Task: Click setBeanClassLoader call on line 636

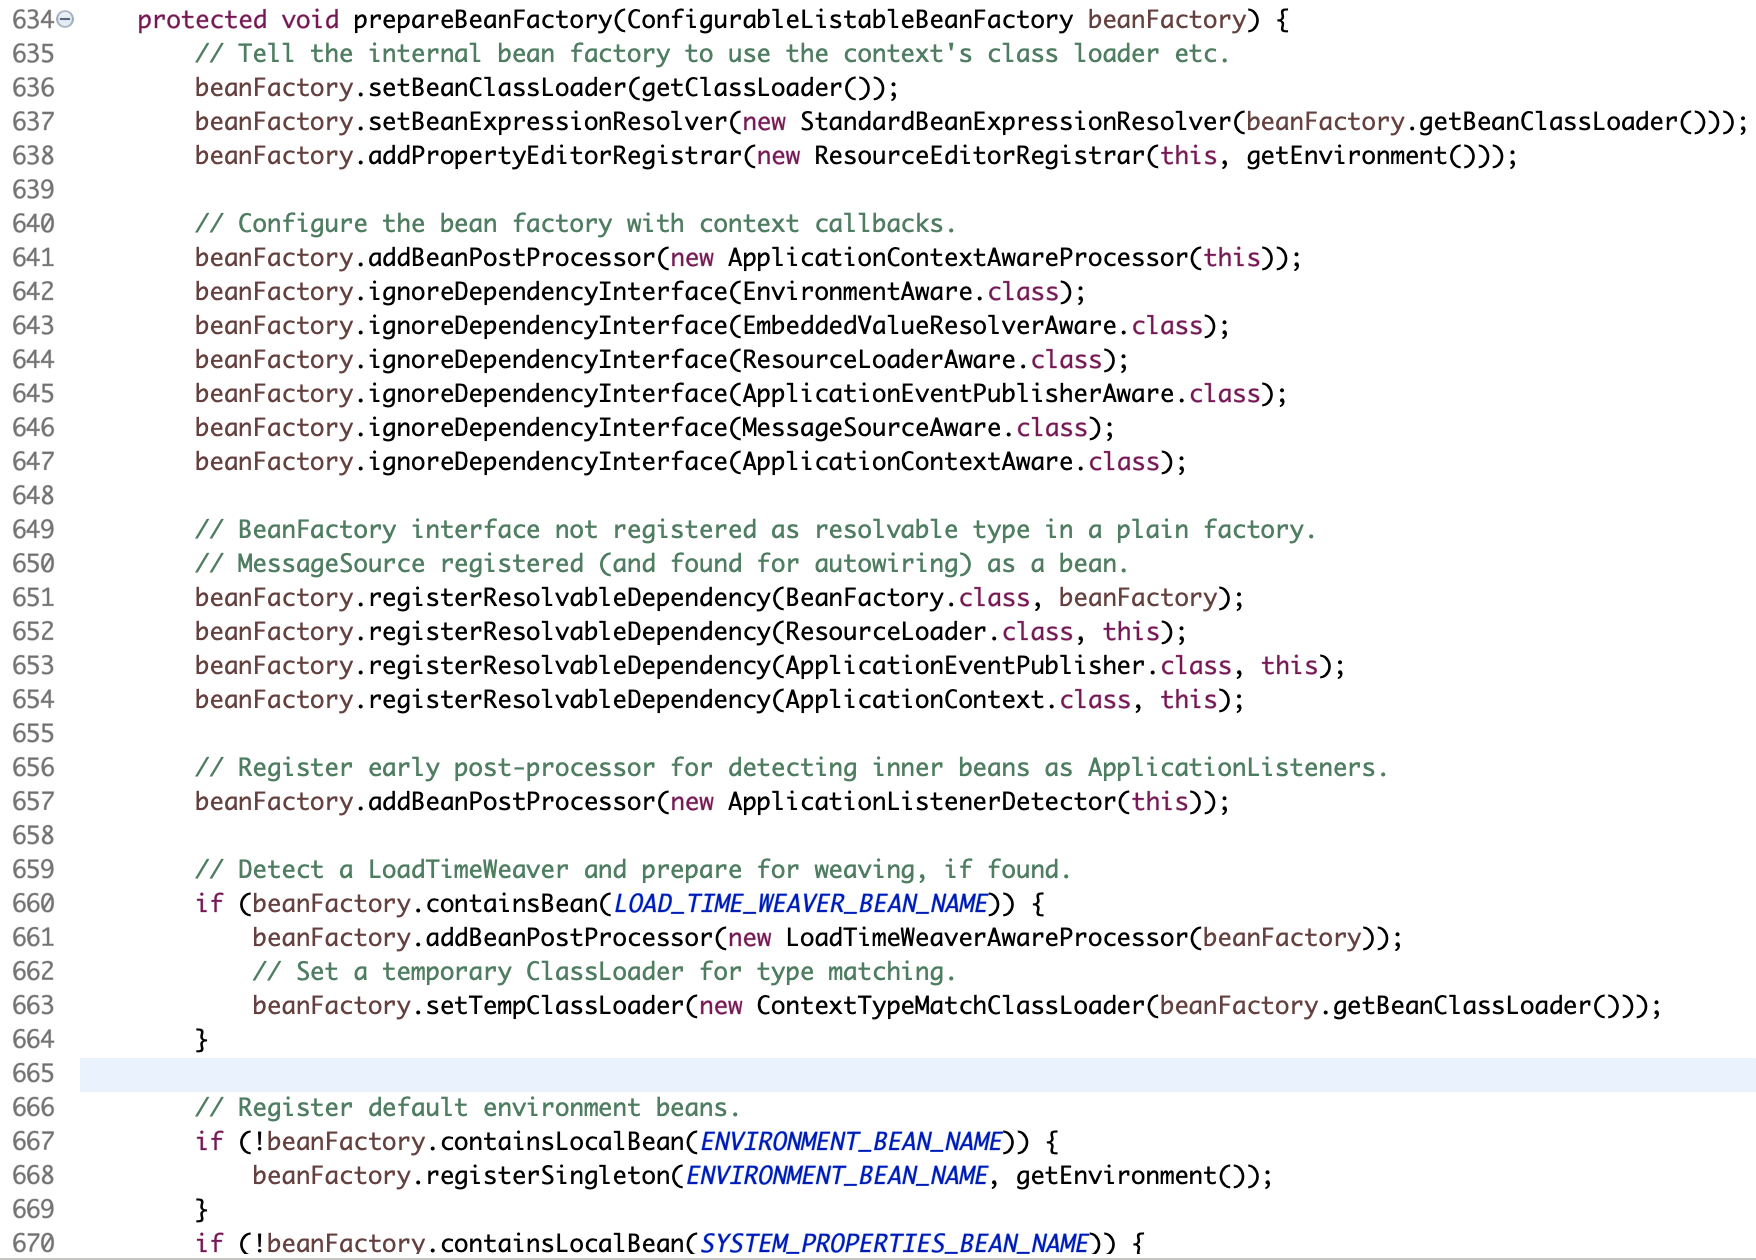Action: (x=498, y=88)
